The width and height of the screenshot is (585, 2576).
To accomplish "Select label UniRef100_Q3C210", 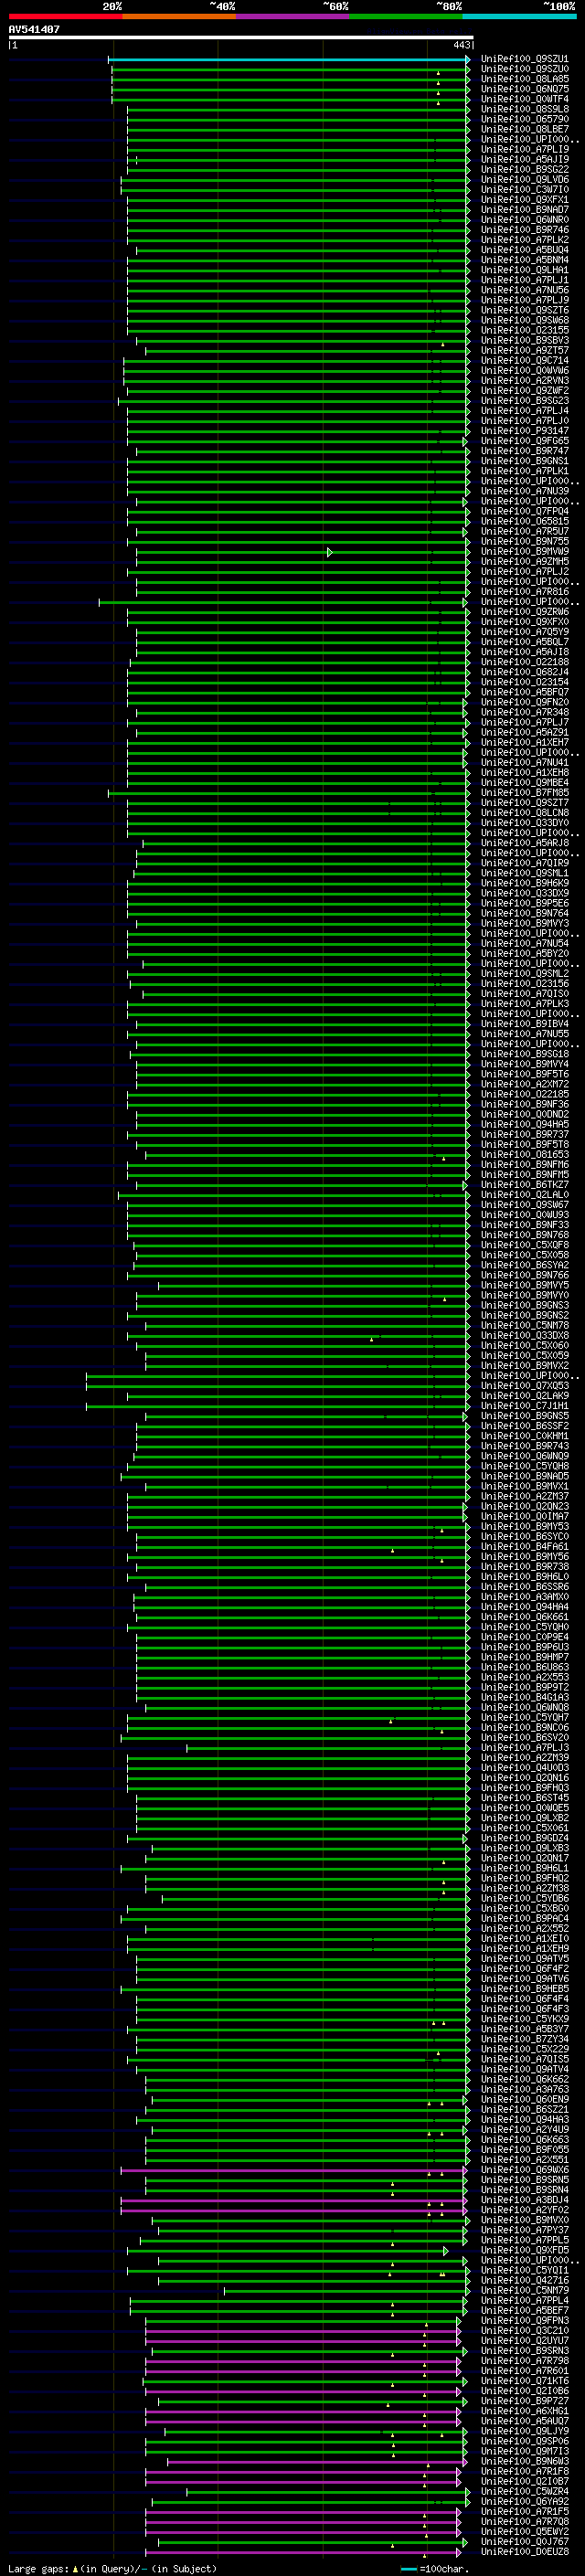I will [x=525, y=2330].
